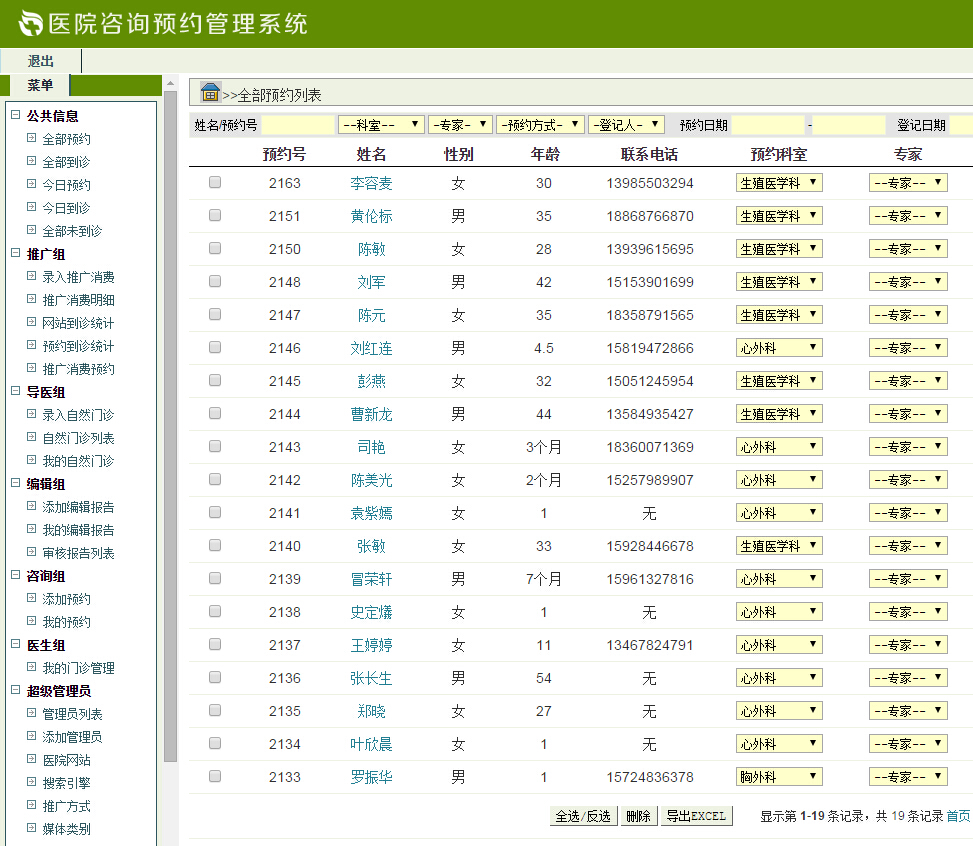Click the home icon beside 全部预约列表

click(x=210, y=92)
